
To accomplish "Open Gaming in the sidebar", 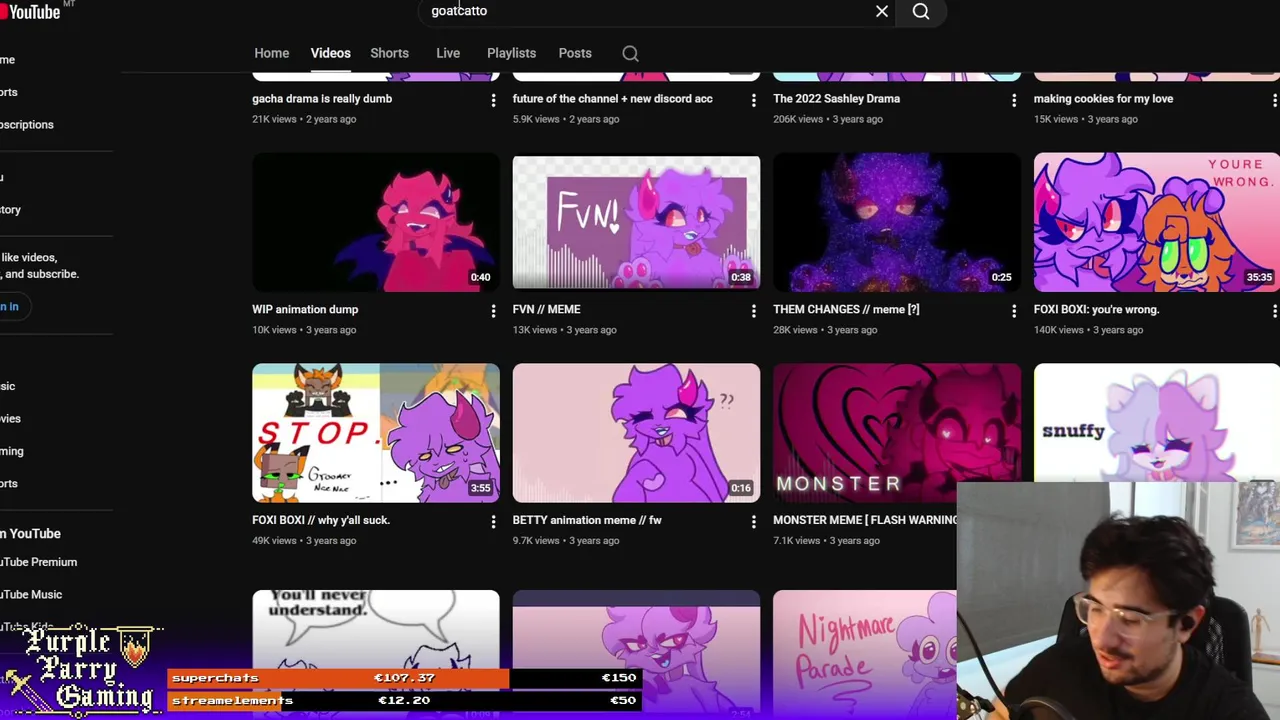I will [12, 451].
